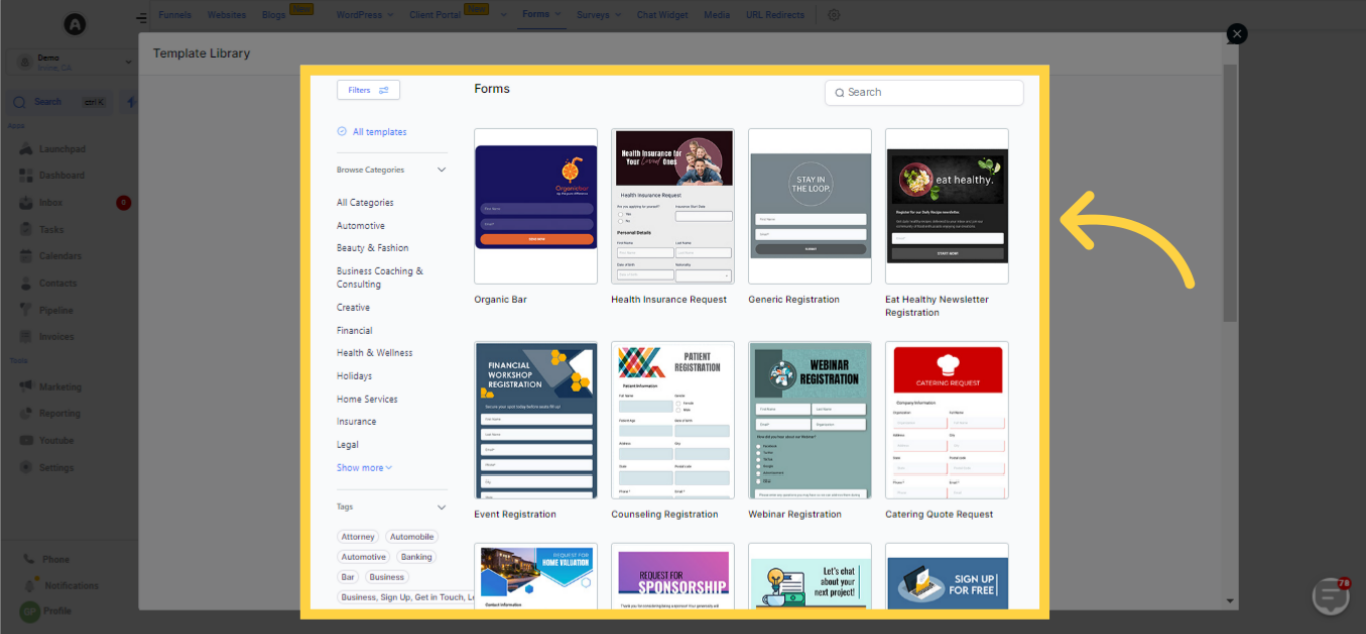Toggle the Attorney tag chip
1366x634 pixels.
pos(358,537)
